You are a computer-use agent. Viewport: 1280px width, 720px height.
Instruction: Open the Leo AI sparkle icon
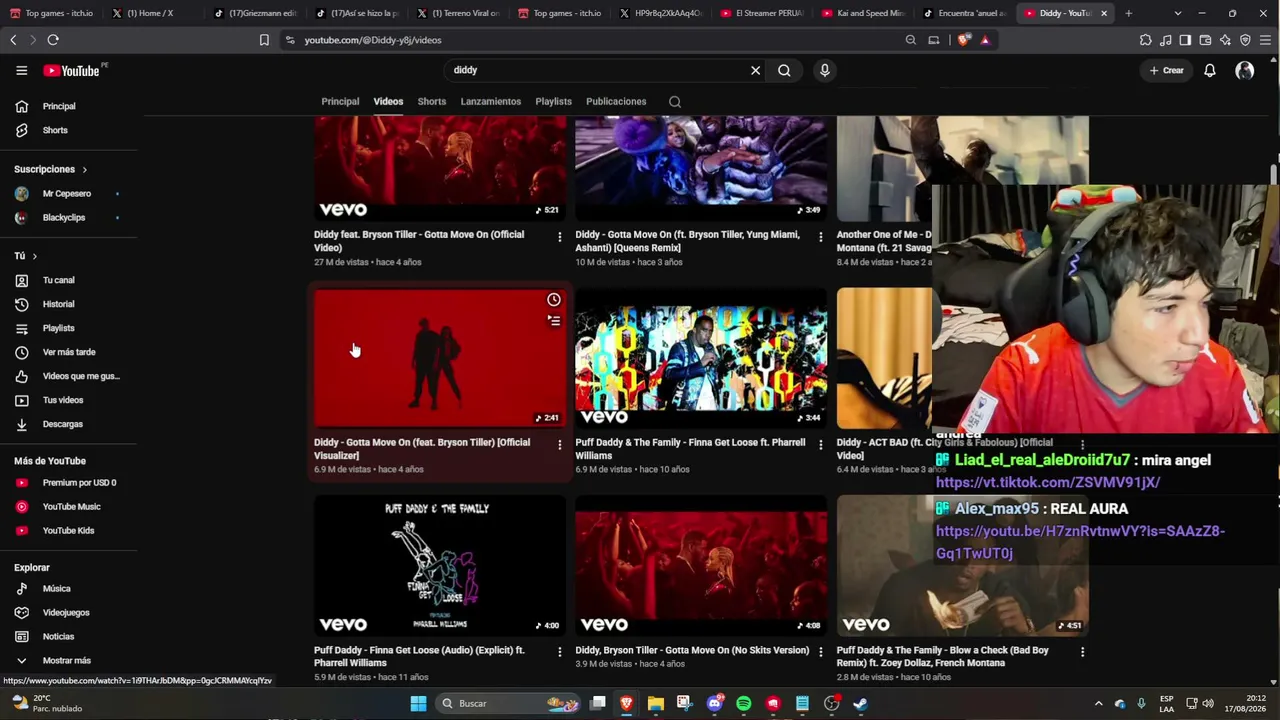(1225, 40)
